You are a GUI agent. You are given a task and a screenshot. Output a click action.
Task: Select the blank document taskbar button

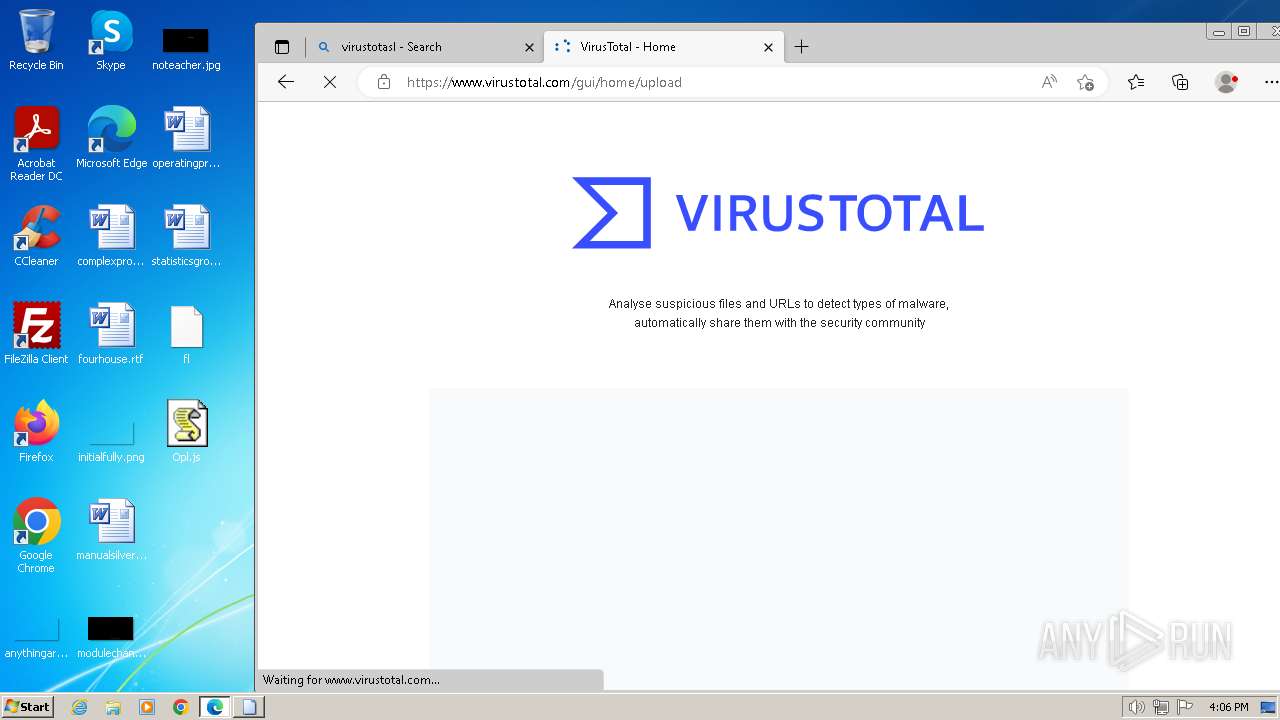point(249,707)
